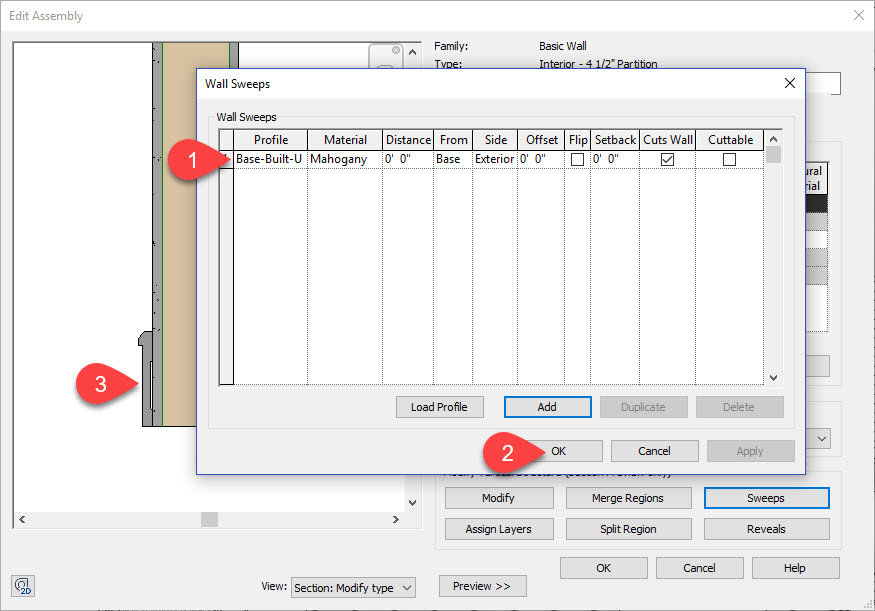Viewport: 875px width, 611px height.
Task: Select the Base-Built-U profile cell
Action: click(268, 158)
